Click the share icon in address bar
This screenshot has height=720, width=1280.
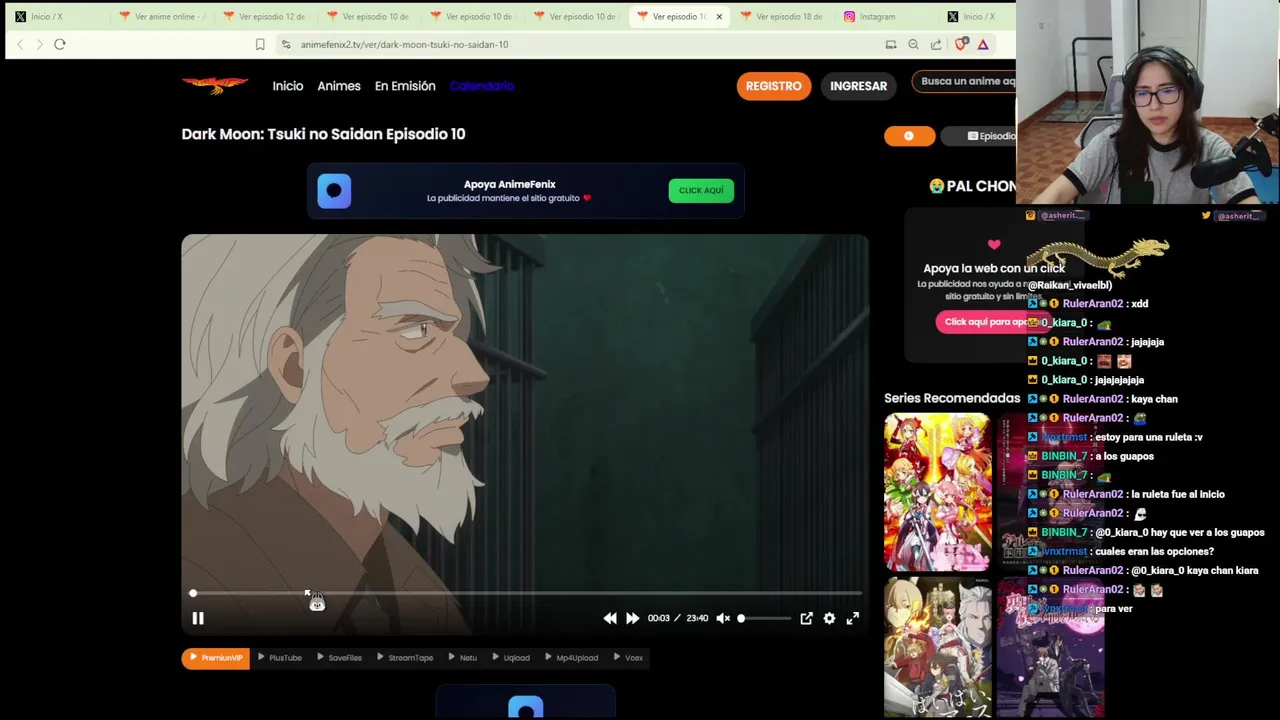(x=936, y=44)
